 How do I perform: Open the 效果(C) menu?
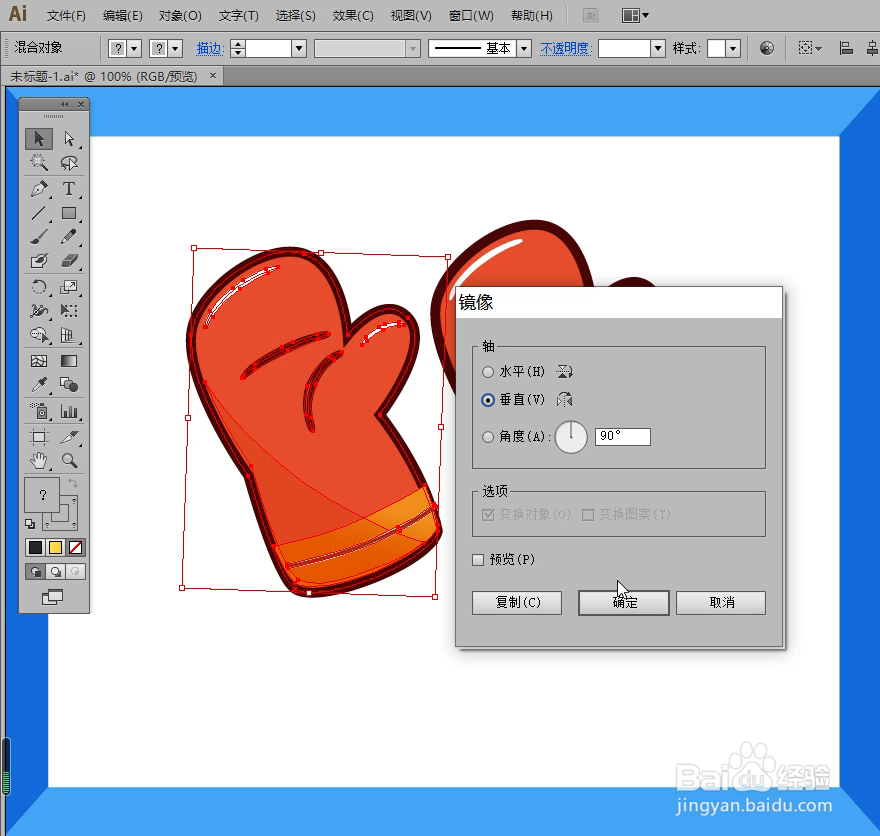tap(353, 16)
